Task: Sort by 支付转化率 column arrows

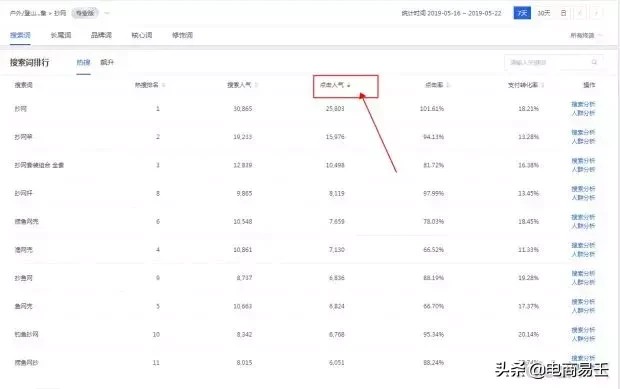Action: coord(542,85)
